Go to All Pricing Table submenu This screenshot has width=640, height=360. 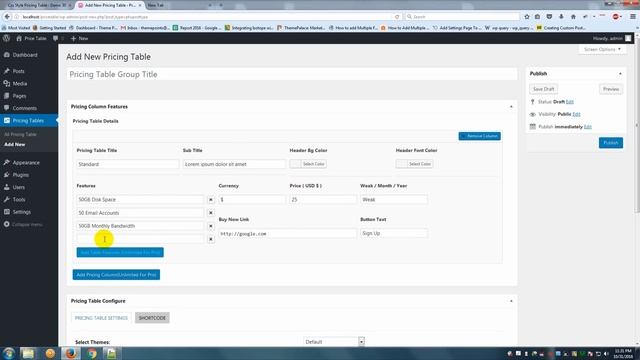pyautogui.click(x=20, y=134)
